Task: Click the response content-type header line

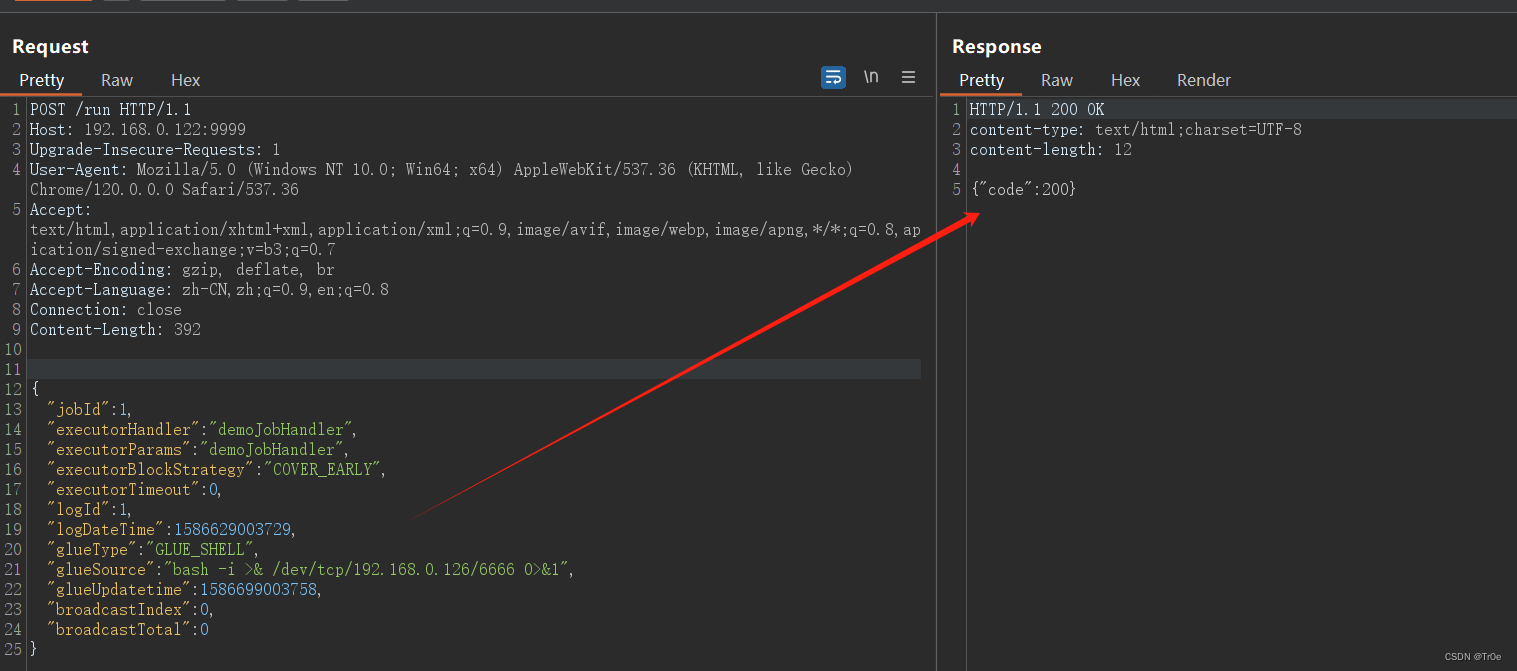Action: [1136, 130]
